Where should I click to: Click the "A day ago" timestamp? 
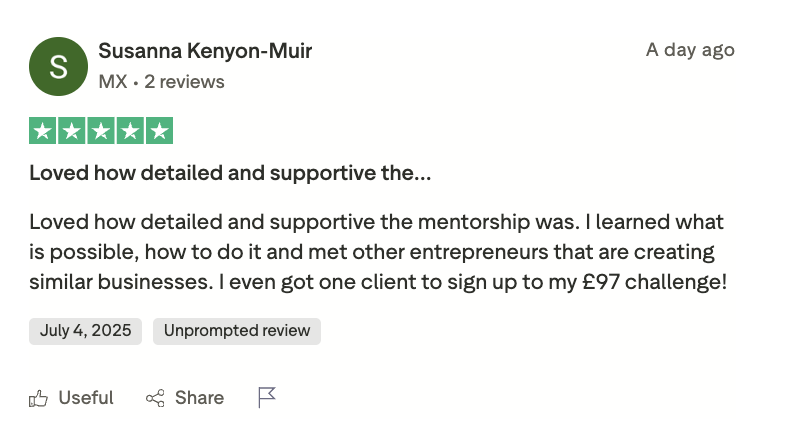tap(690, 50)
